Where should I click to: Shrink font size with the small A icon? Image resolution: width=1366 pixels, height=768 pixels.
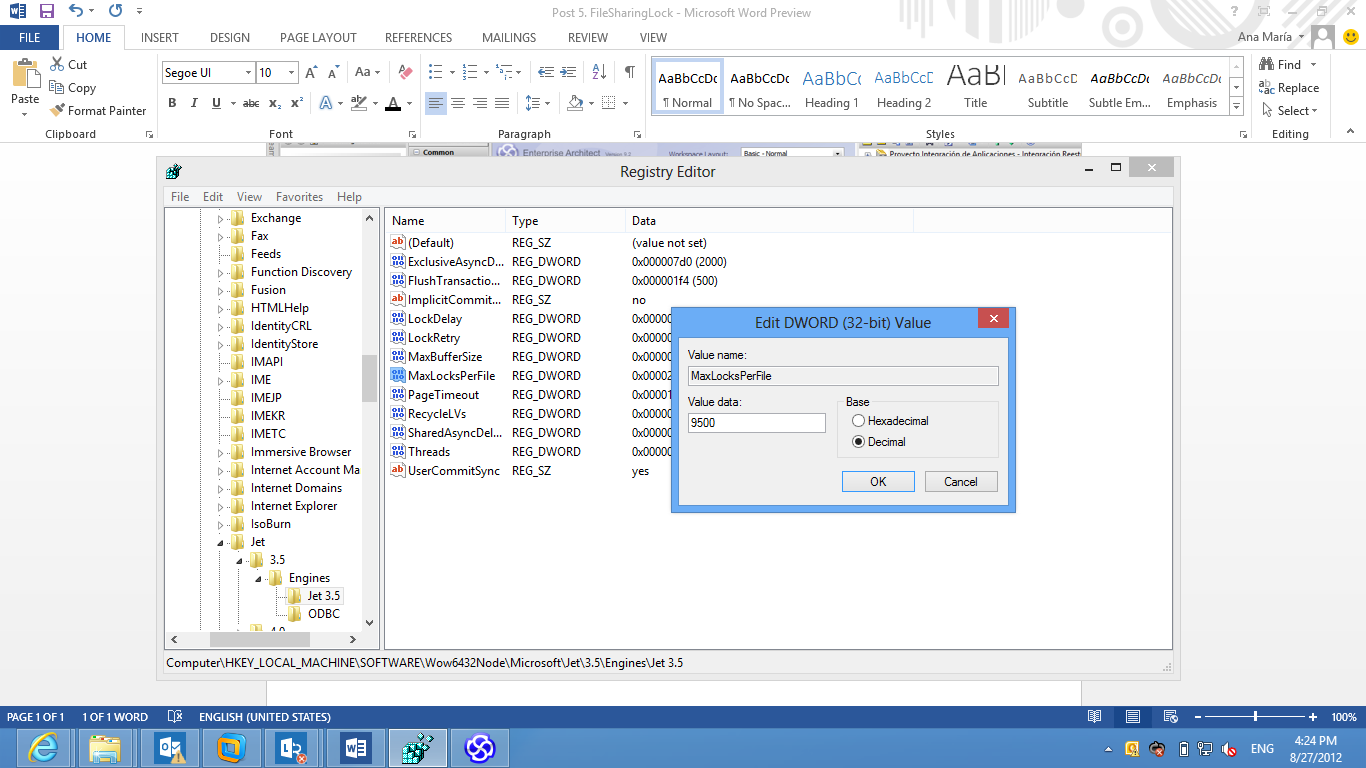click(x=334, y=72)
